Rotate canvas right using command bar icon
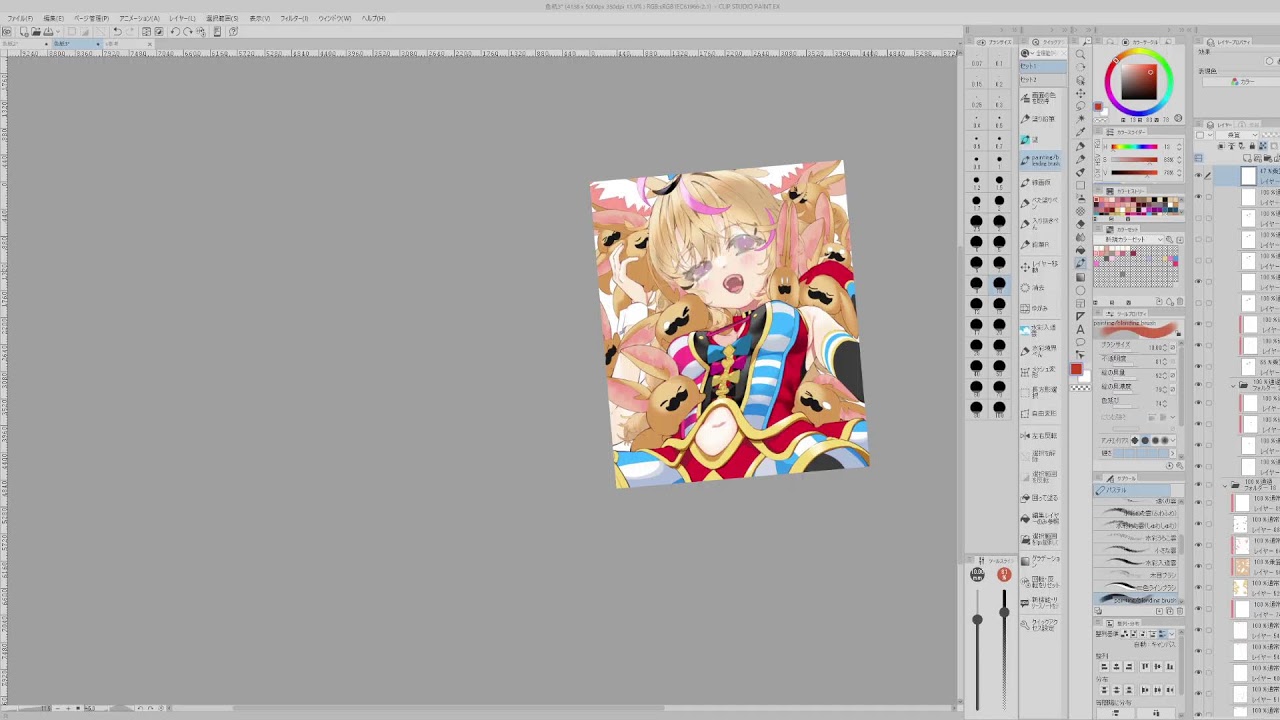 187,32
